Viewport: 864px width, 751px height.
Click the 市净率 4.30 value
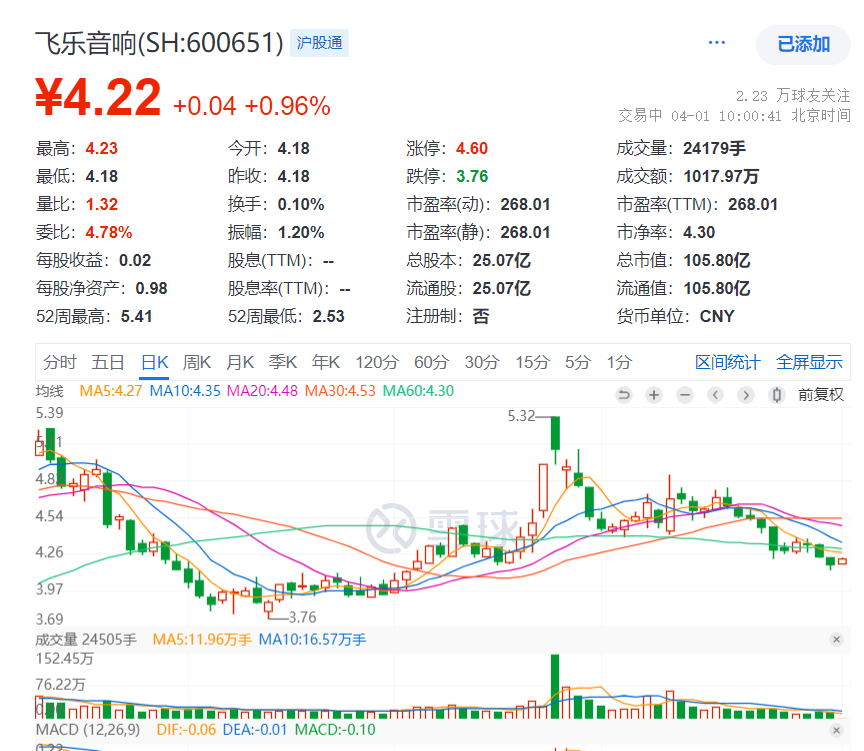pyautogui.click(x=699, y=232)
